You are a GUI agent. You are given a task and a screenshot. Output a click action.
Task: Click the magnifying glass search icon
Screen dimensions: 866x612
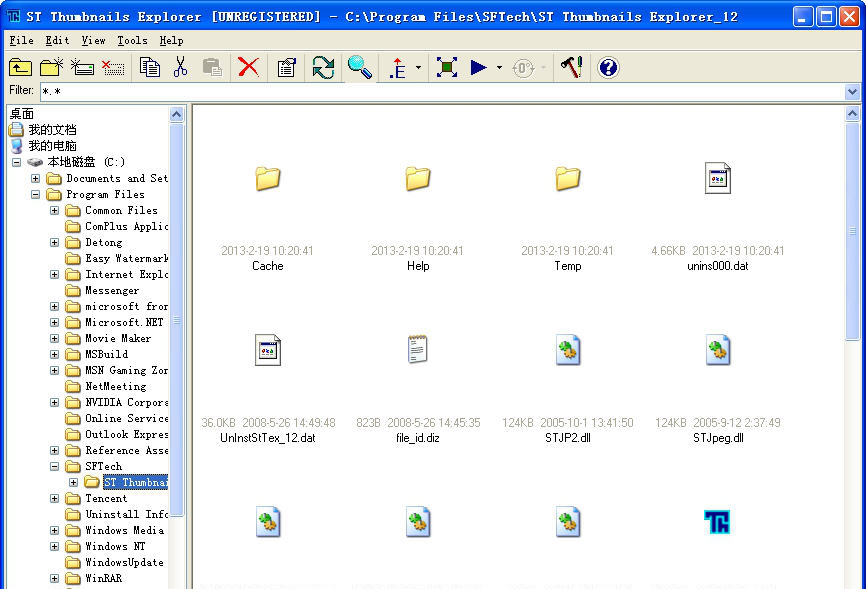(360, 68)
